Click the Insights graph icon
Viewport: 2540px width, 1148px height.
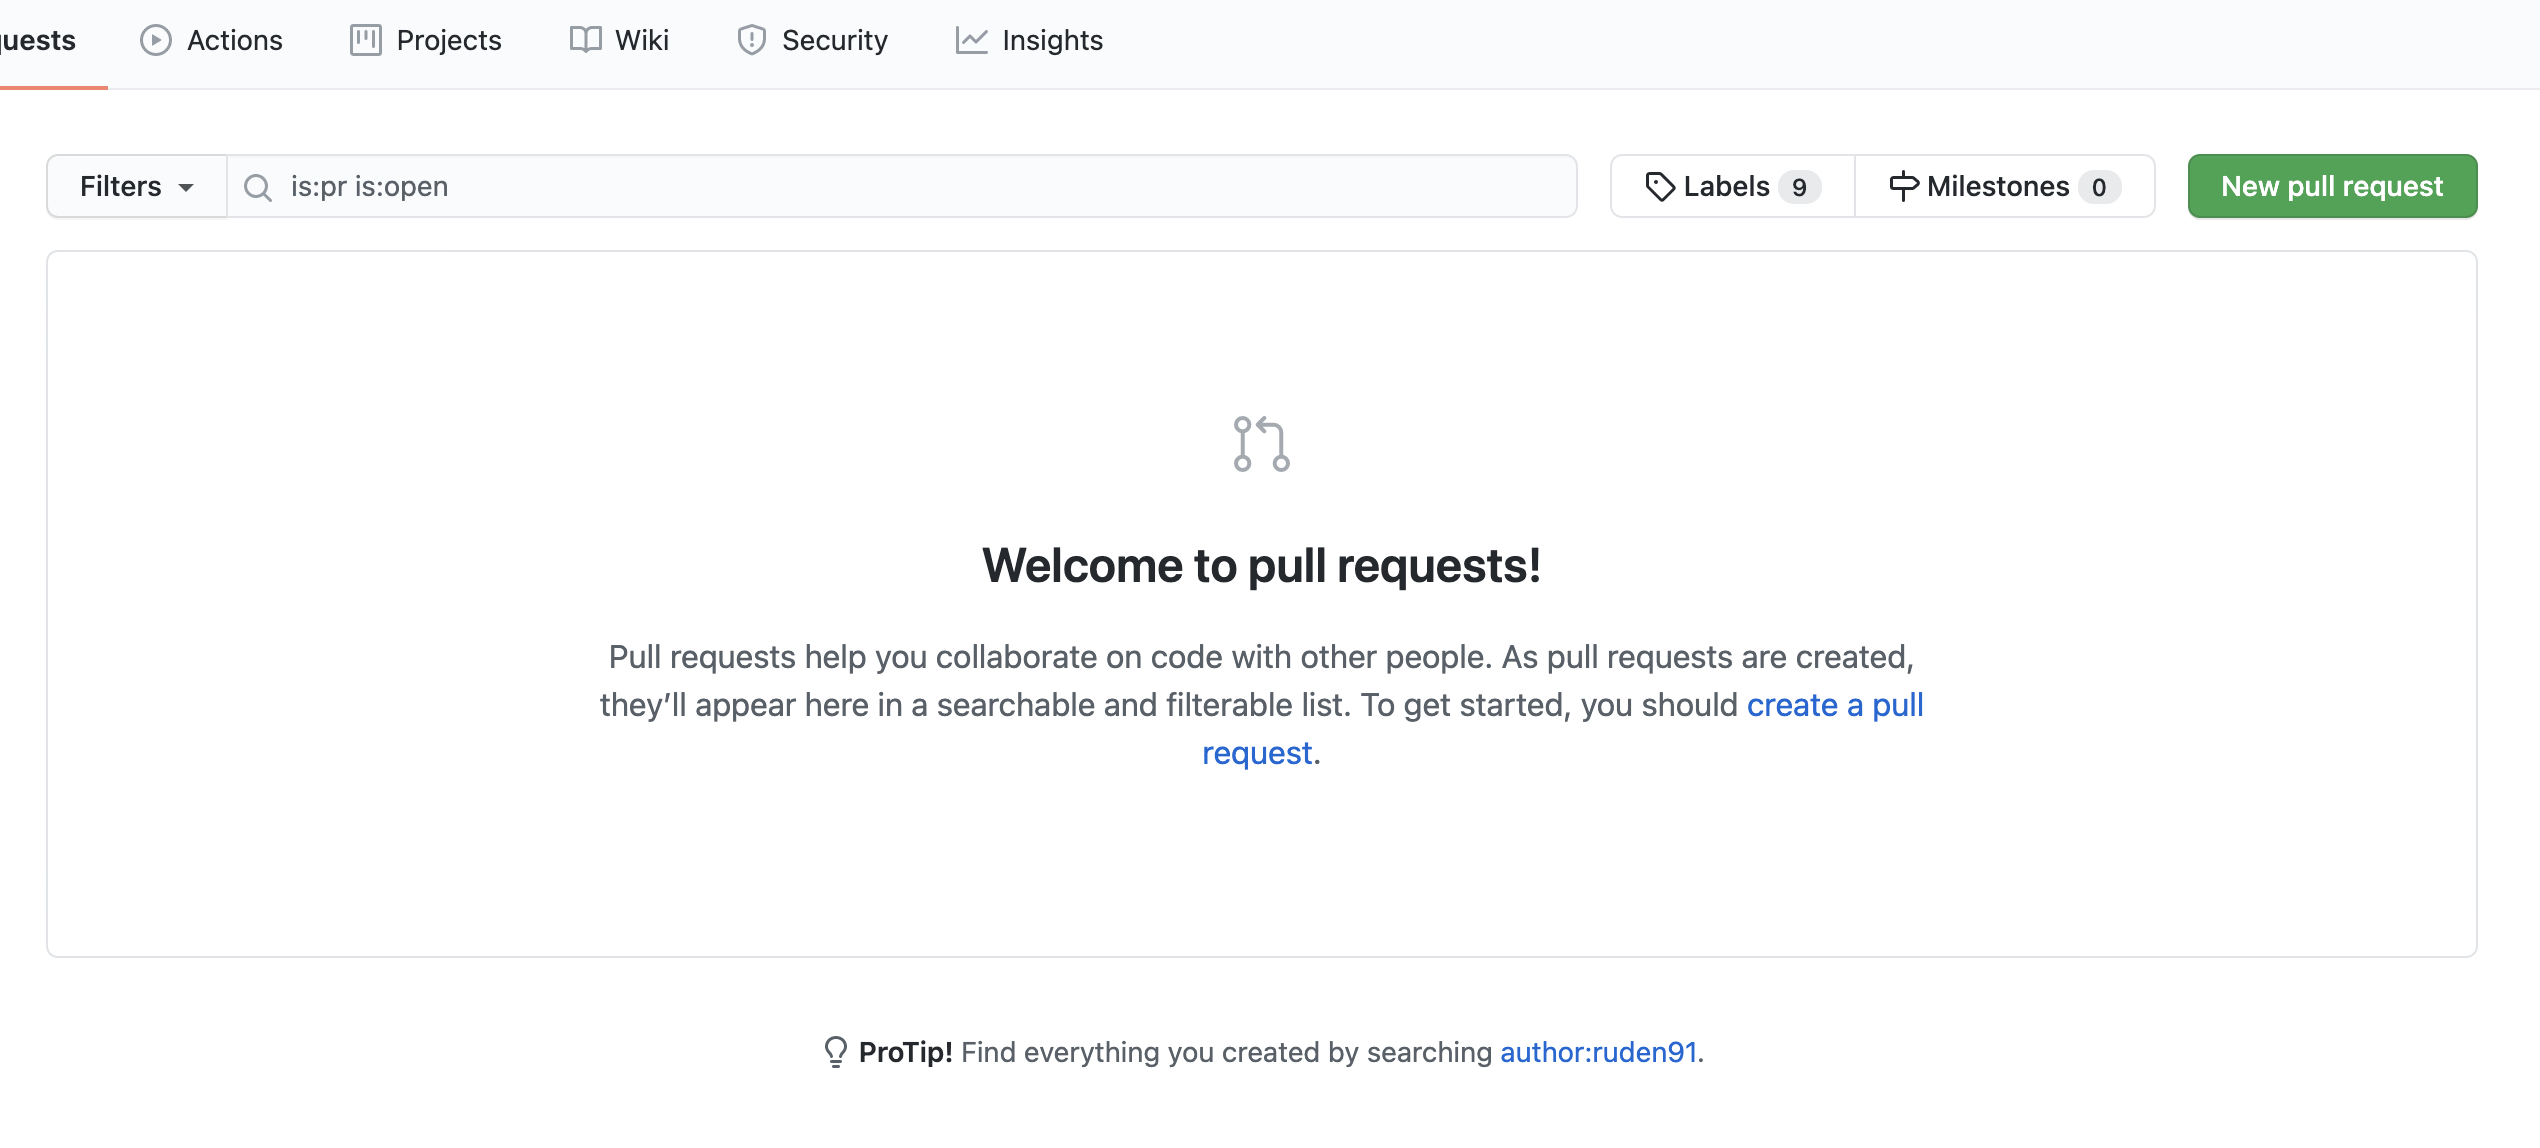[x=971, y=40]
